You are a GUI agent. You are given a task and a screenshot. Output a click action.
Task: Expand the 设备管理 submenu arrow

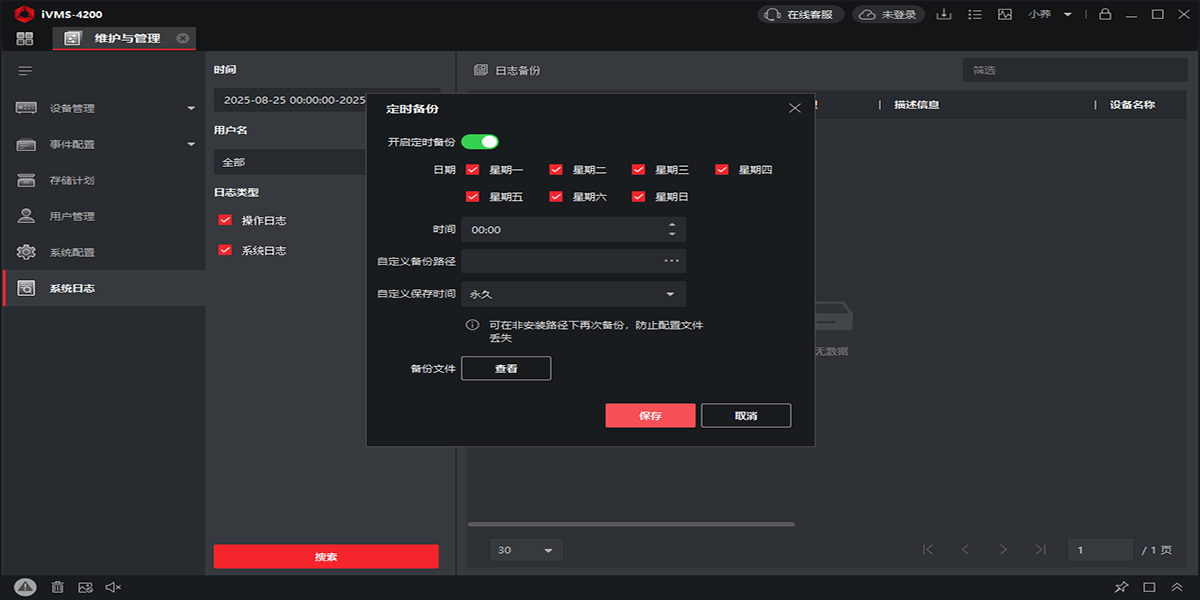click(191, 108)
